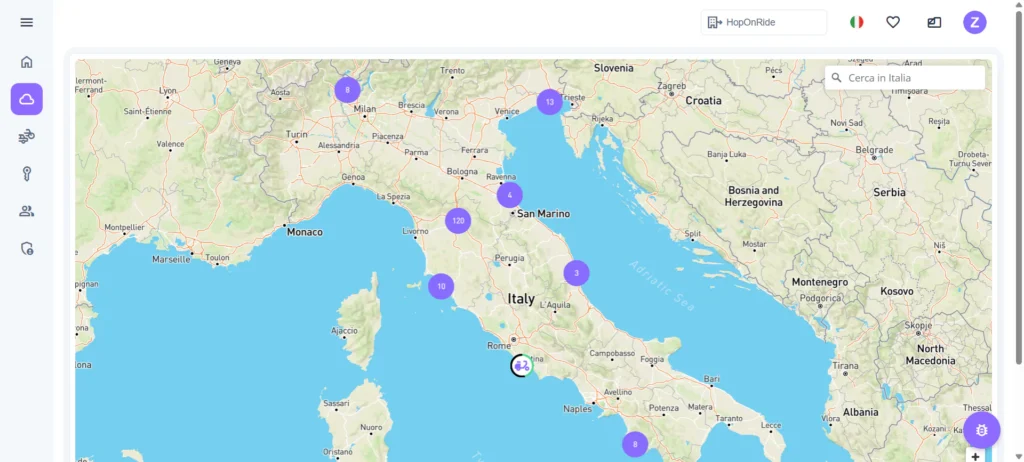The height and width of the screenshot is (462, 1024).
Task: Click the bug report floating button
Action: coord(981,430)
